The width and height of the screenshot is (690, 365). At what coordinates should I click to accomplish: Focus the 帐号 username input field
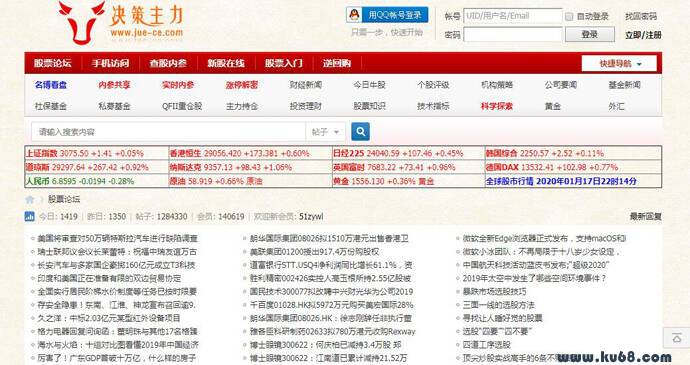[x=513, y=16]
